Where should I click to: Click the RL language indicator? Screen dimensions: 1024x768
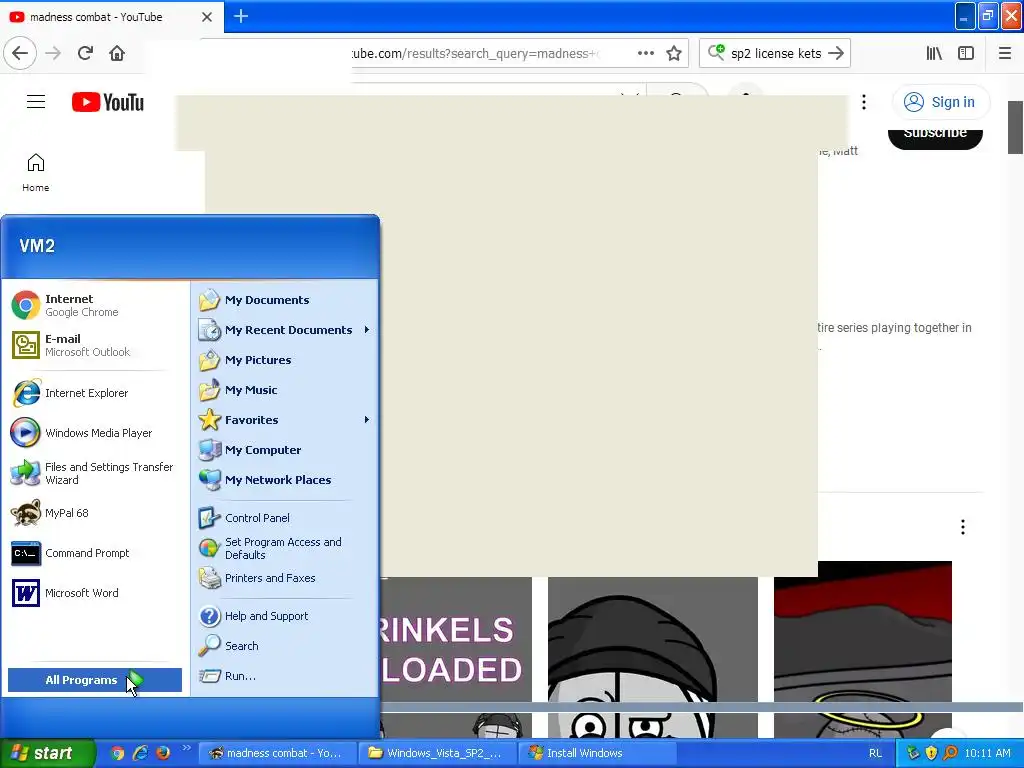click(875, 753)
